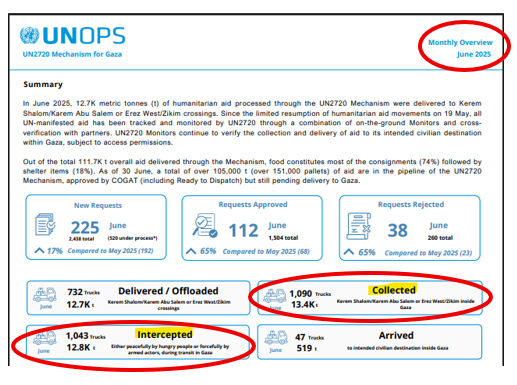Screen dimensions: 517x385
Task: Click the UNOPS wordmark logo
Action: 84,36
